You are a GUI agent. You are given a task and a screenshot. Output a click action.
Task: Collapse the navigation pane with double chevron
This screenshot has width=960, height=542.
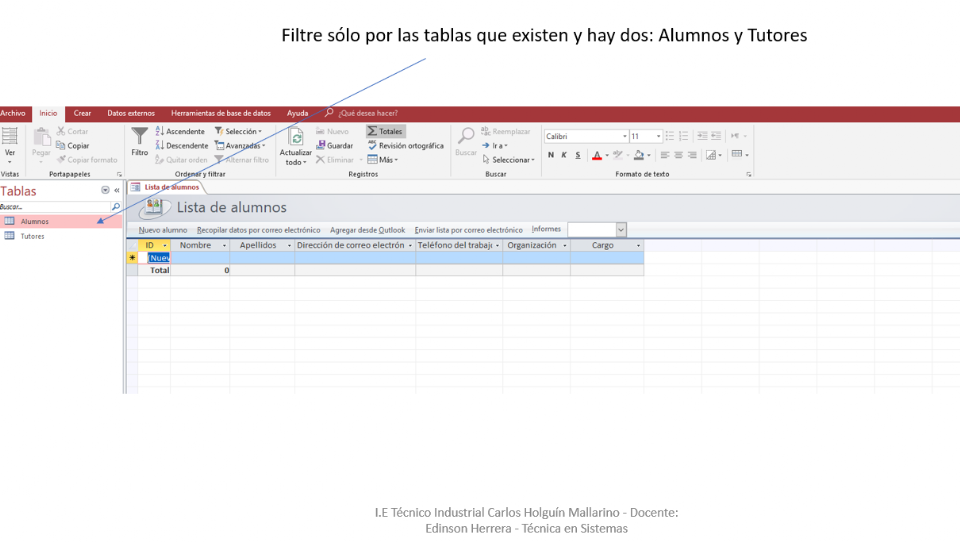pos(117,190)
